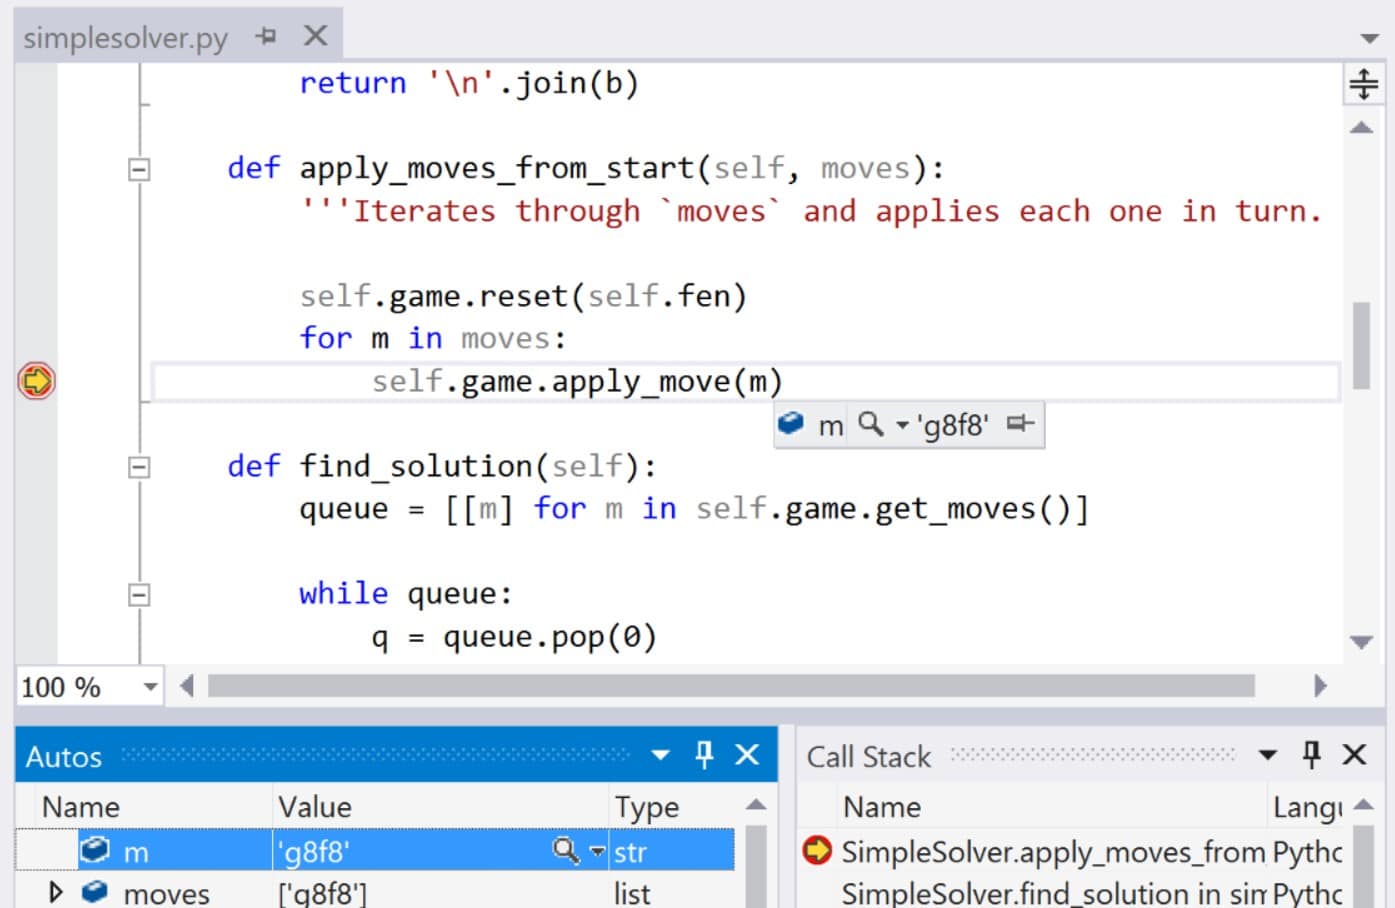
Task: Expand the moves variable in the Autos window
Action: 57,893
